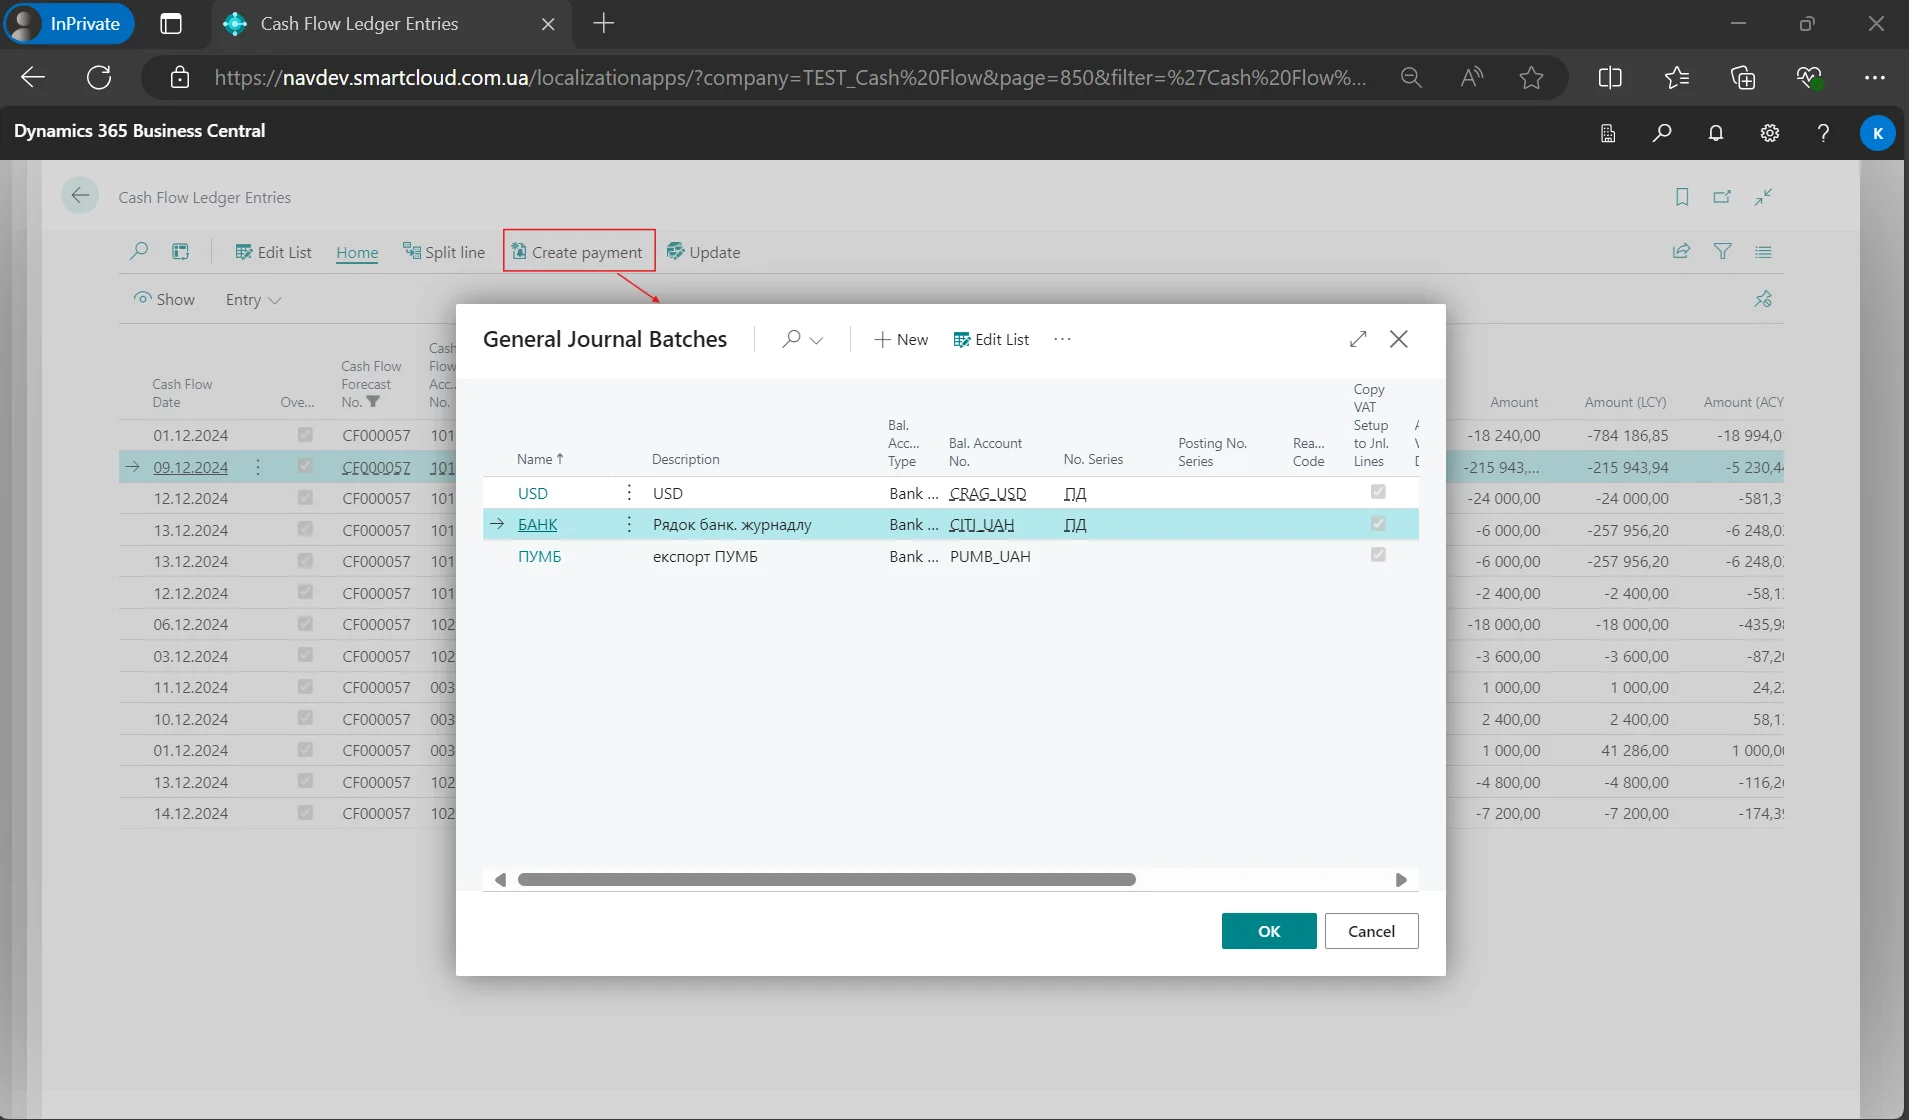Select Edit List in dialog toolbar

[991, 340]
